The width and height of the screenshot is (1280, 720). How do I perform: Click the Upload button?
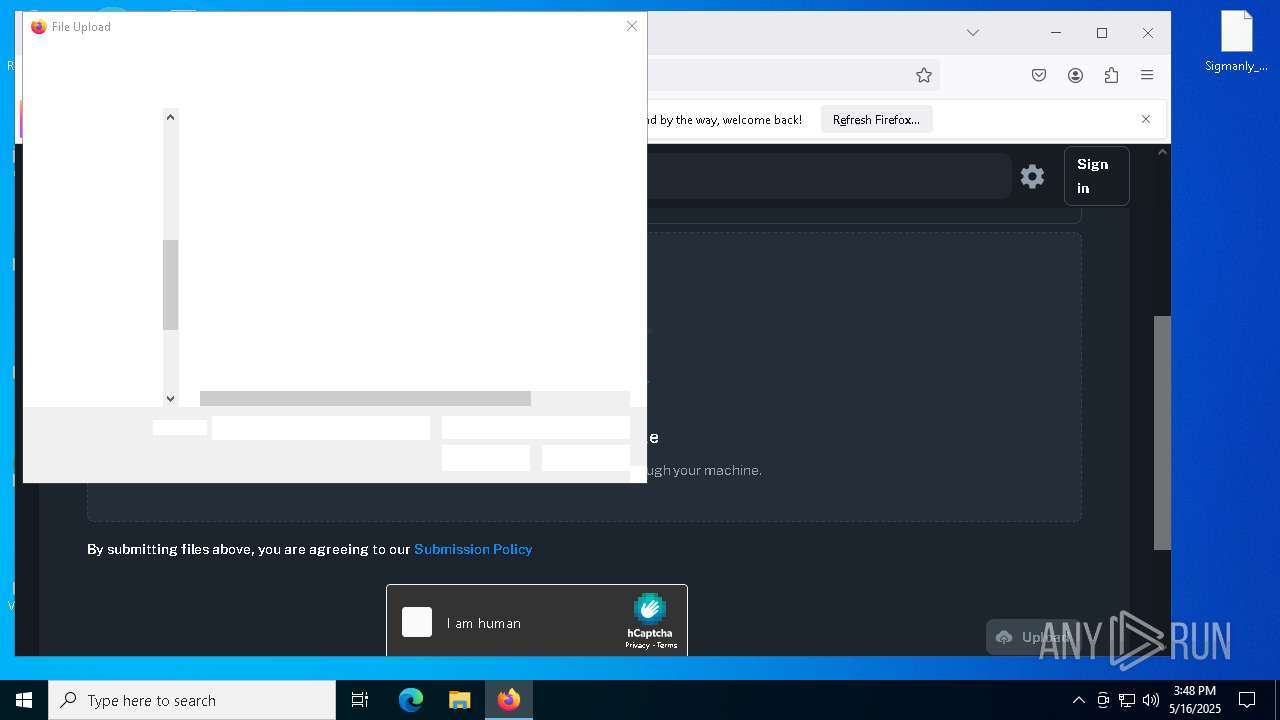tap(1036, 637)
